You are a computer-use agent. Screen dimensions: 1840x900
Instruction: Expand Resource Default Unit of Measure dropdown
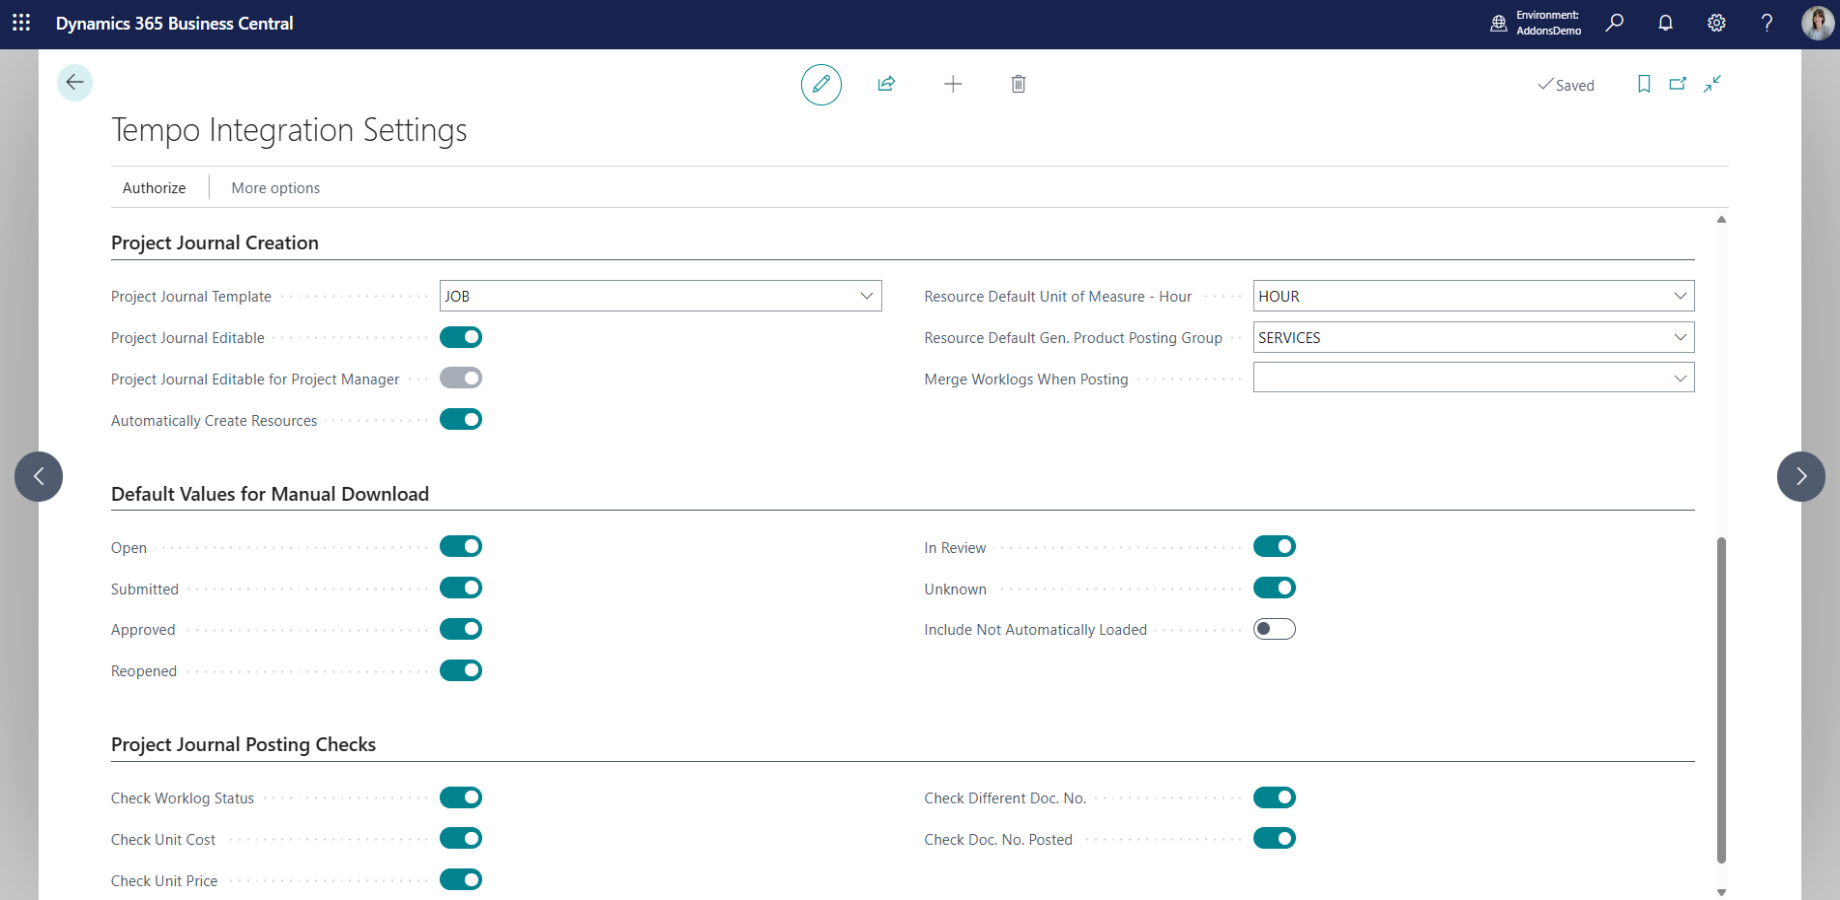[1680, 296]
